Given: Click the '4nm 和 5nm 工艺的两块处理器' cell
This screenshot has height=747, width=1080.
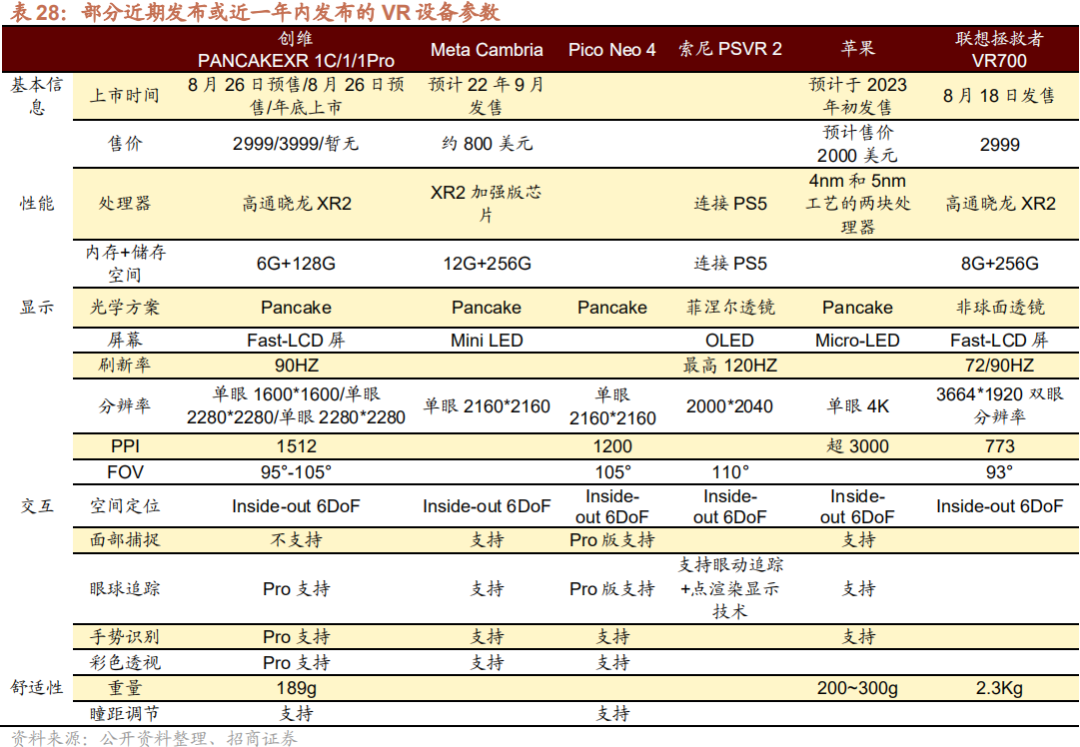Looking at the screenshot, I should pyautogui.click(x=857, y=203).
